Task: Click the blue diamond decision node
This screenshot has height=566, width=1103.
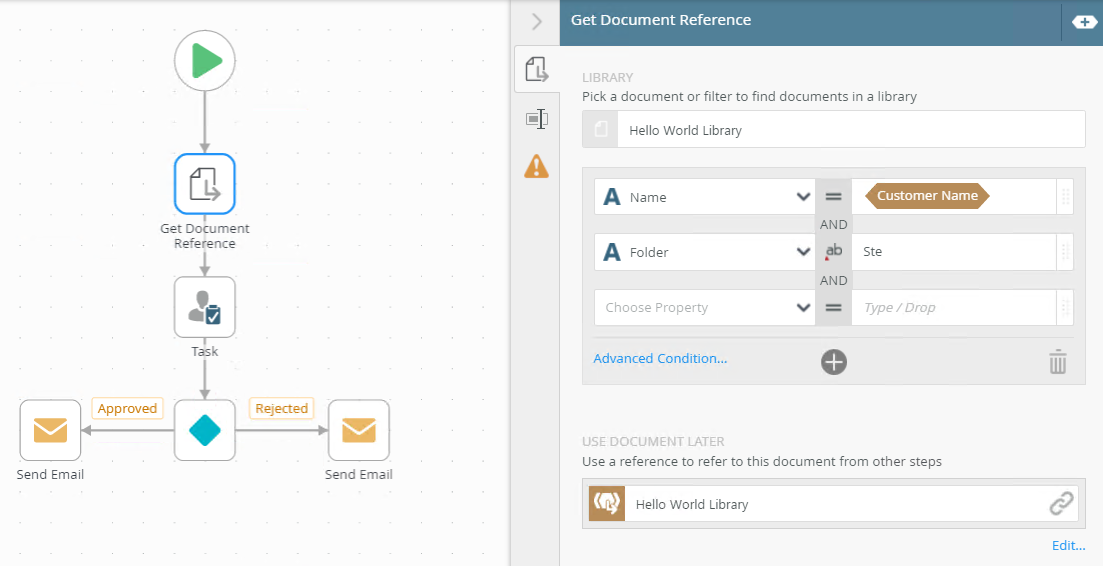Action: click(205, 430)
